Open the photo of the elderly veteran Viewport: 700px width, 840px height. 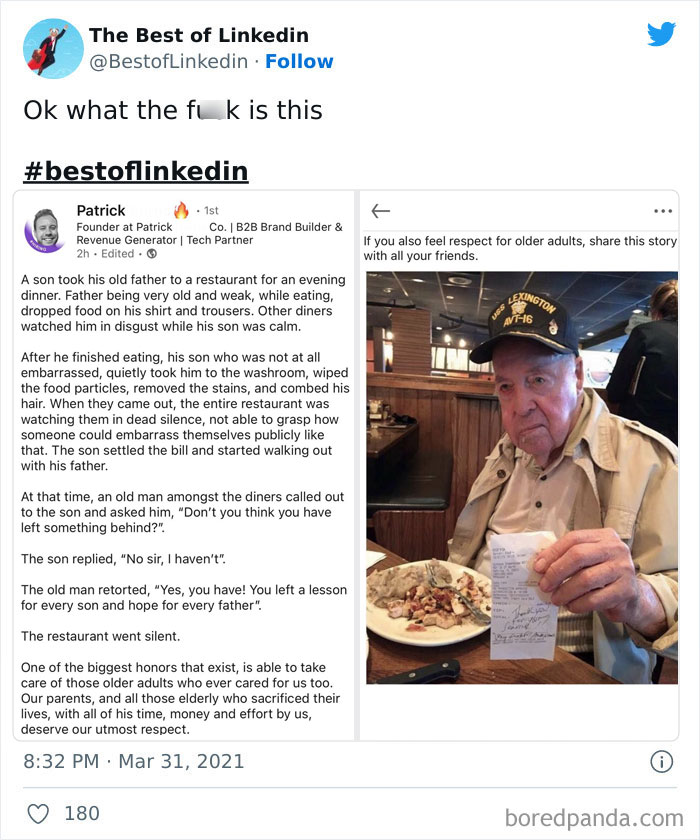pos(521,478)
